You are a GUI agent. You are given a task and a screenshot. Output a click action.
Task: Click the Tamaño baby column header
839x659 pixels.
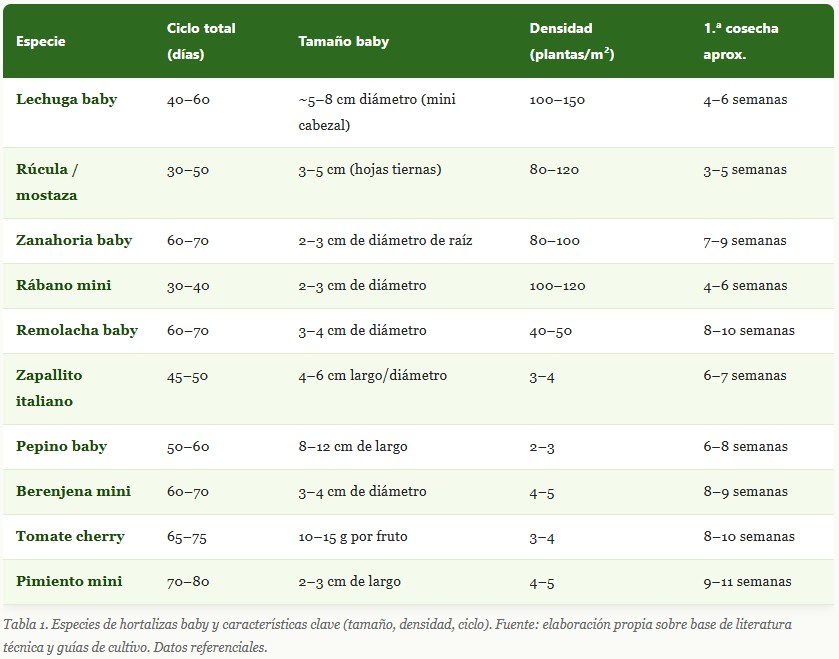(343, 42)
